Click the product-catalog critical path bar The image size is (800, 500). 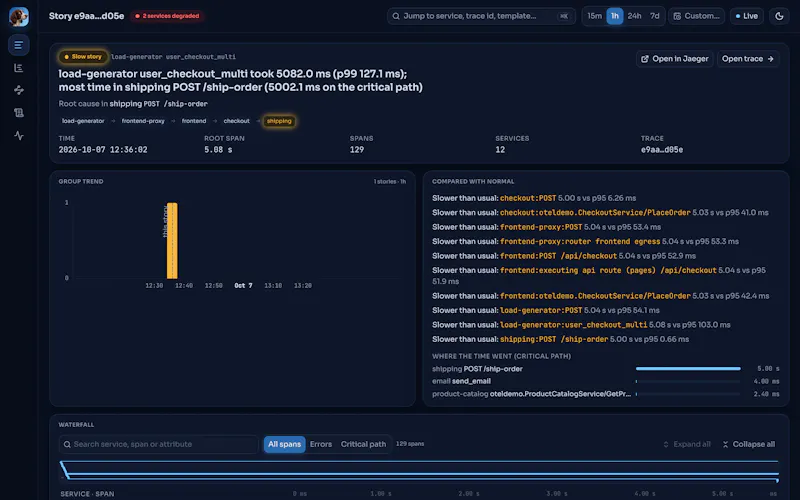(688, 394)
